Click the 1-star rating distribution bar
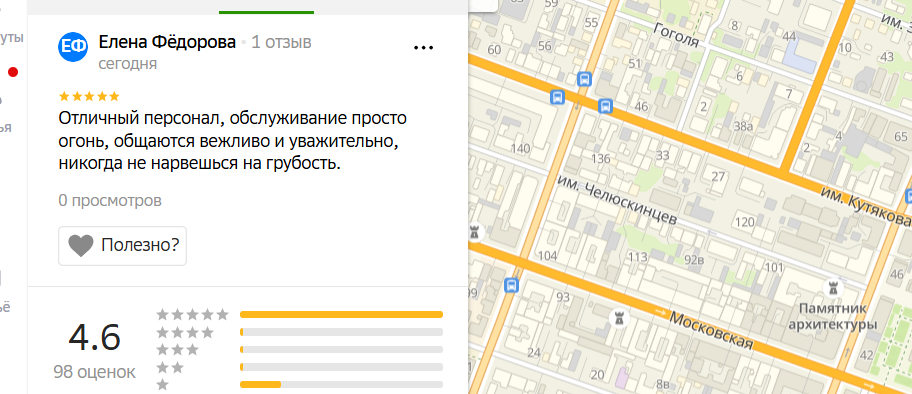 pyautogui.click(x=341, y=385)
